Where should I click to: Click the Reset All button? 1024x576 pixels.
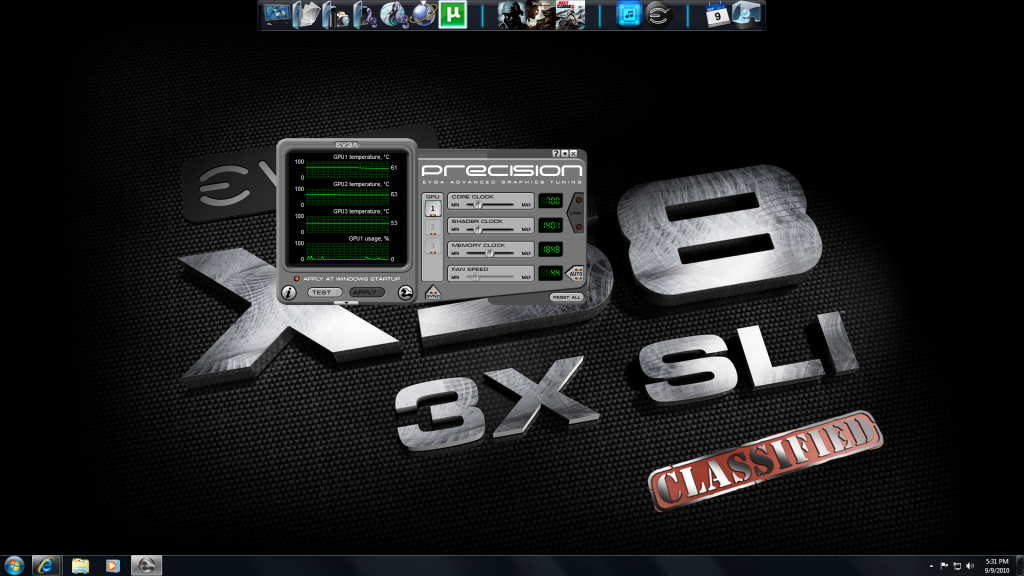pyautogui.click(x=566, y=297)
